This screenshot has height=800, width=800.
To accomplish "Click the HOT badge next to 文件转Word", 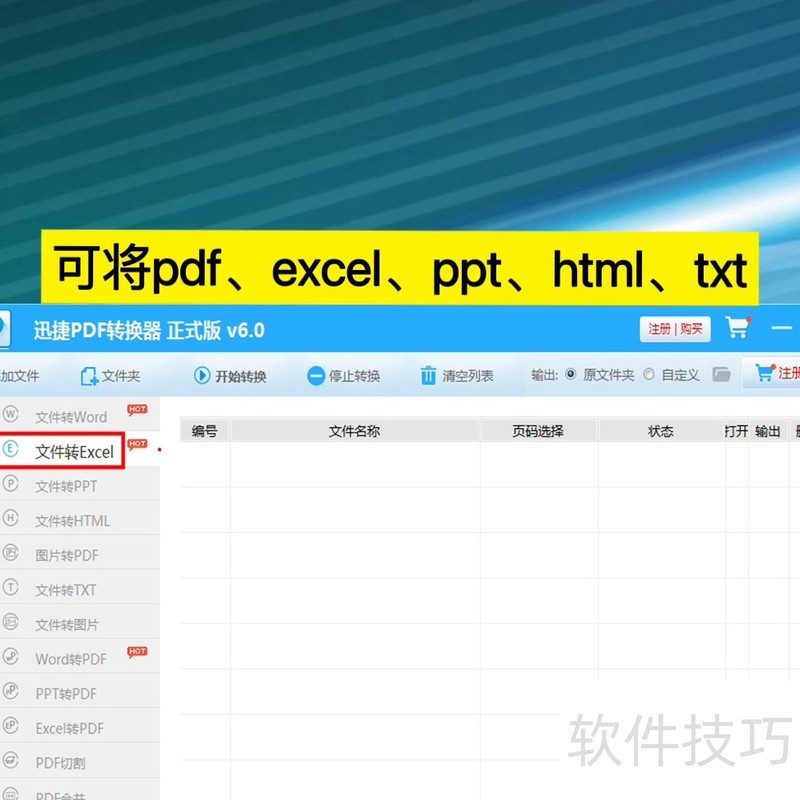I will [137, 410].
